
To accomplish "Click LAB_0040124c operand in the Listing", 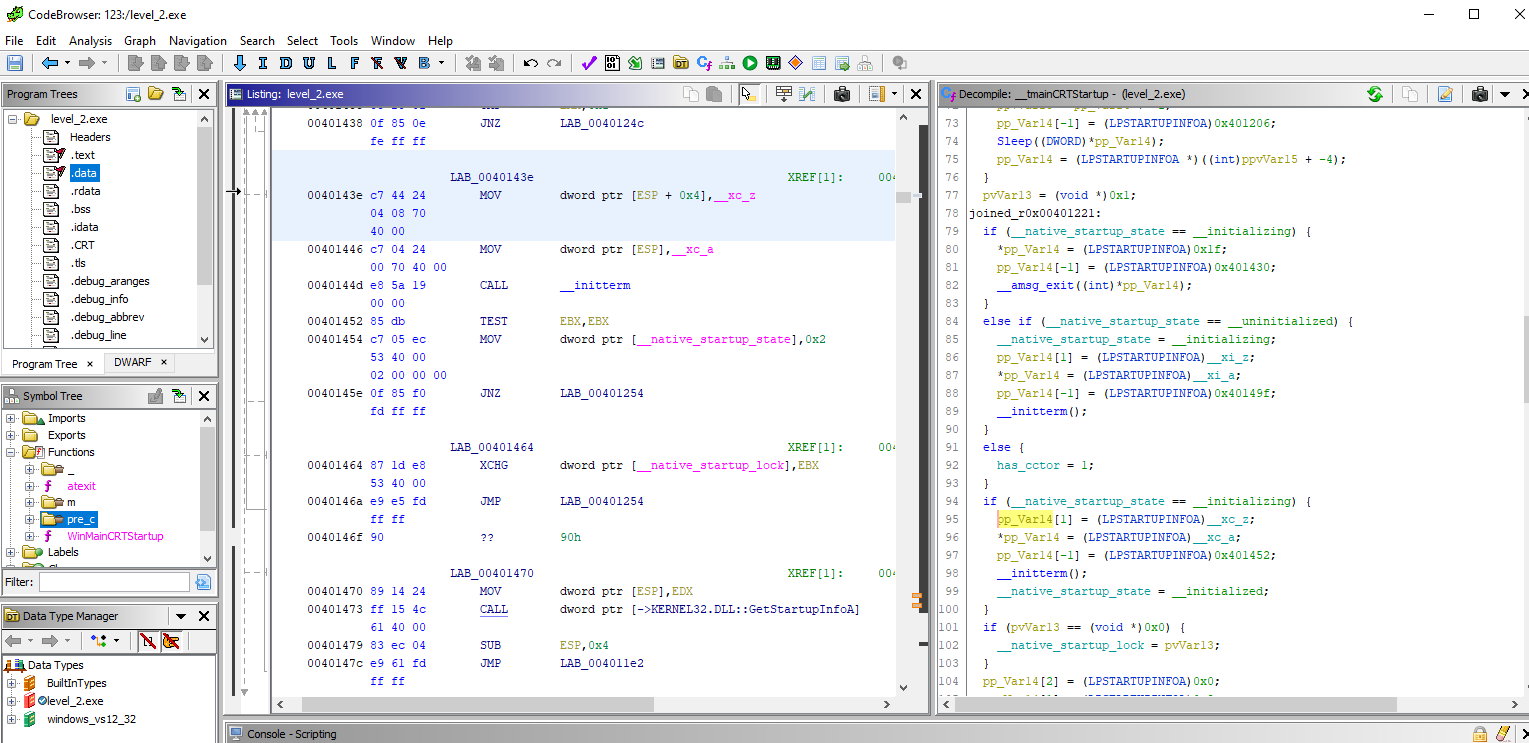I will pyautogui.click(x=602, y=123).
